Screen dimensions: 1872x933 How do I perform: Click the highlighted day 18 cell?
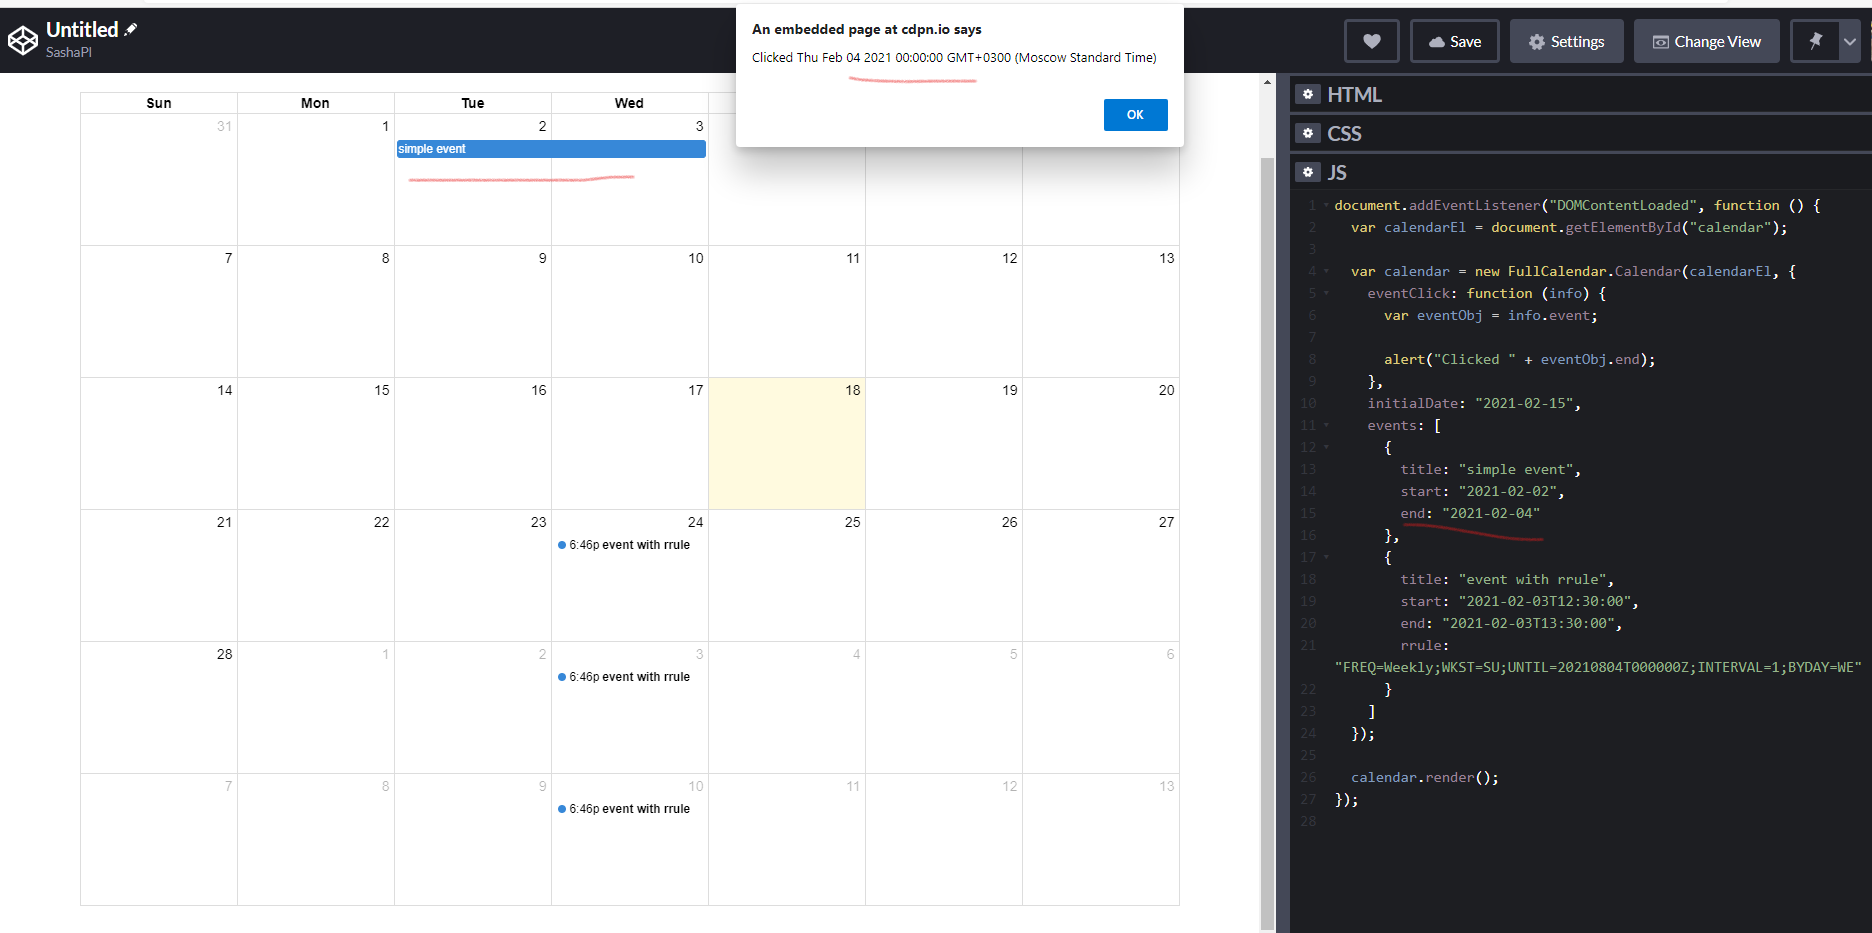click(x=786, y=443)
